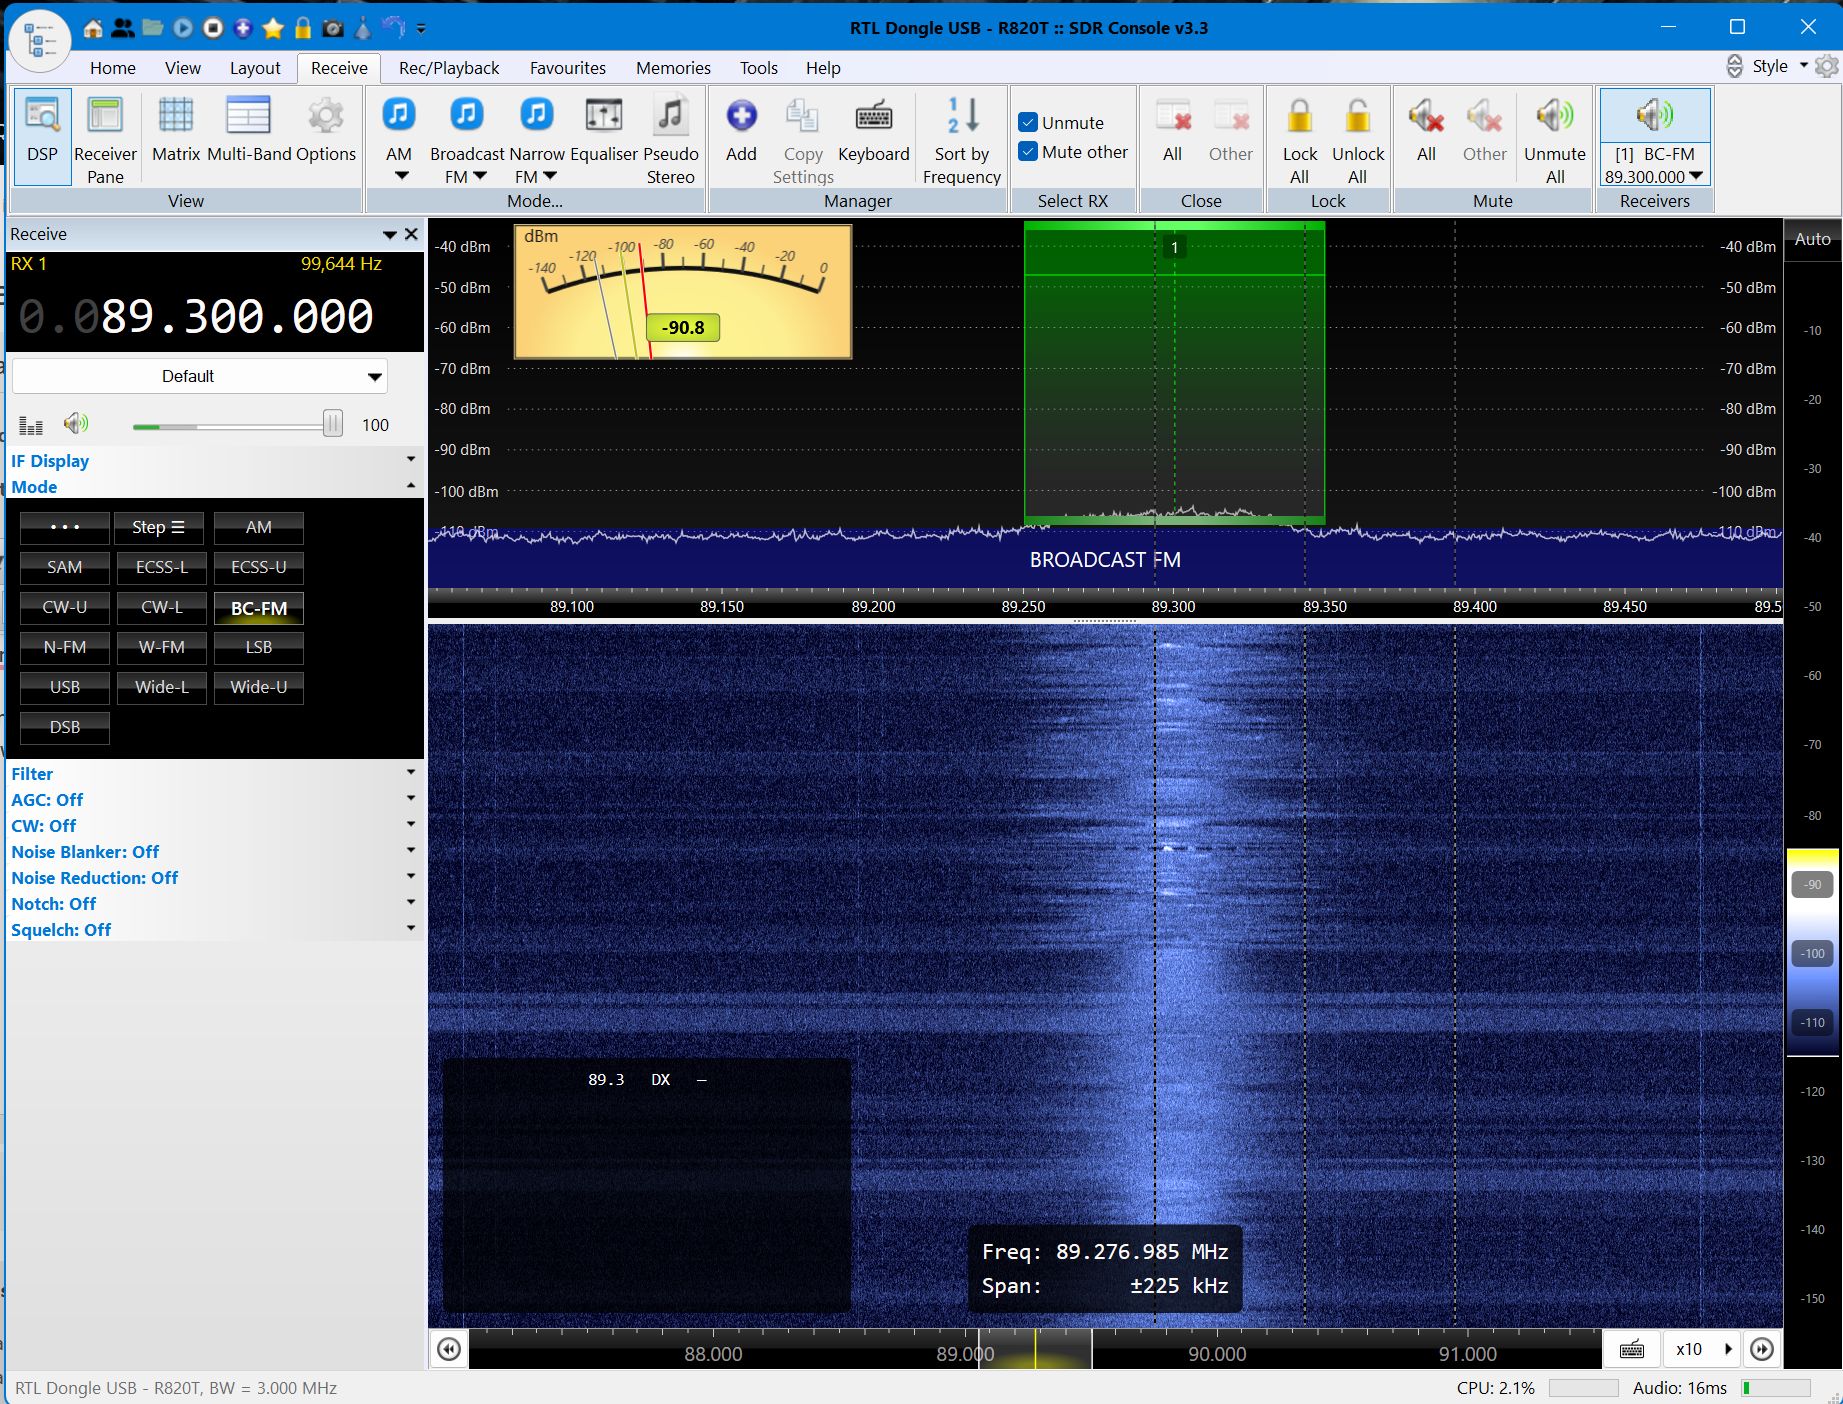Click the volume slider set at 100
1843x1404 pixels.
point(333,424)
